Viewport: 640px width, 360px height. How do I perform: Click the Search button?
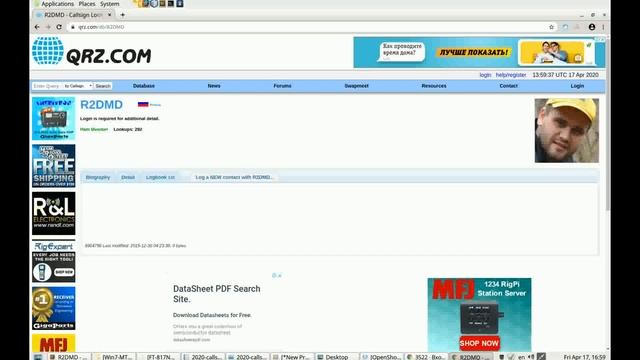coord(103,86)
